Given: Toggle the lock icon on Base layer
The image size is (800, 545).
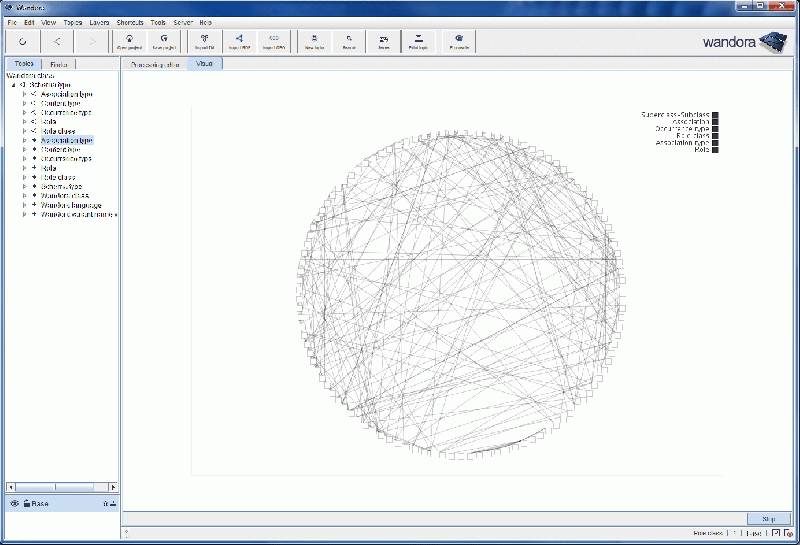Looking at the screenshot, I should coord(26,503).
